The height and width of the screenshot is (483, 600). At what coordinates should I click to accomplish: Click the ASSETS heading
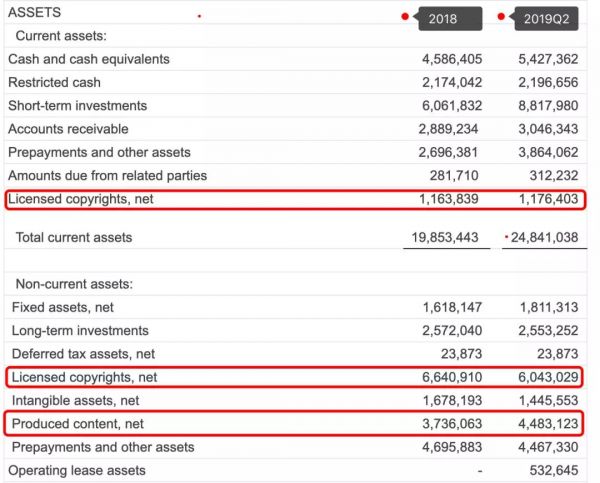click(x=34, y=13)
